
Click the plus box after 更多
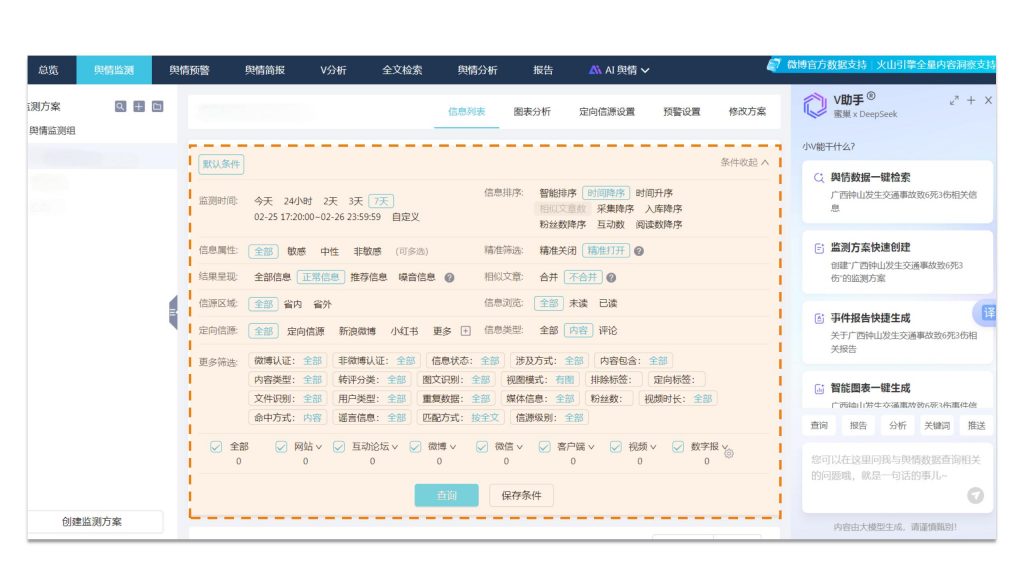[x=466, y=331]
